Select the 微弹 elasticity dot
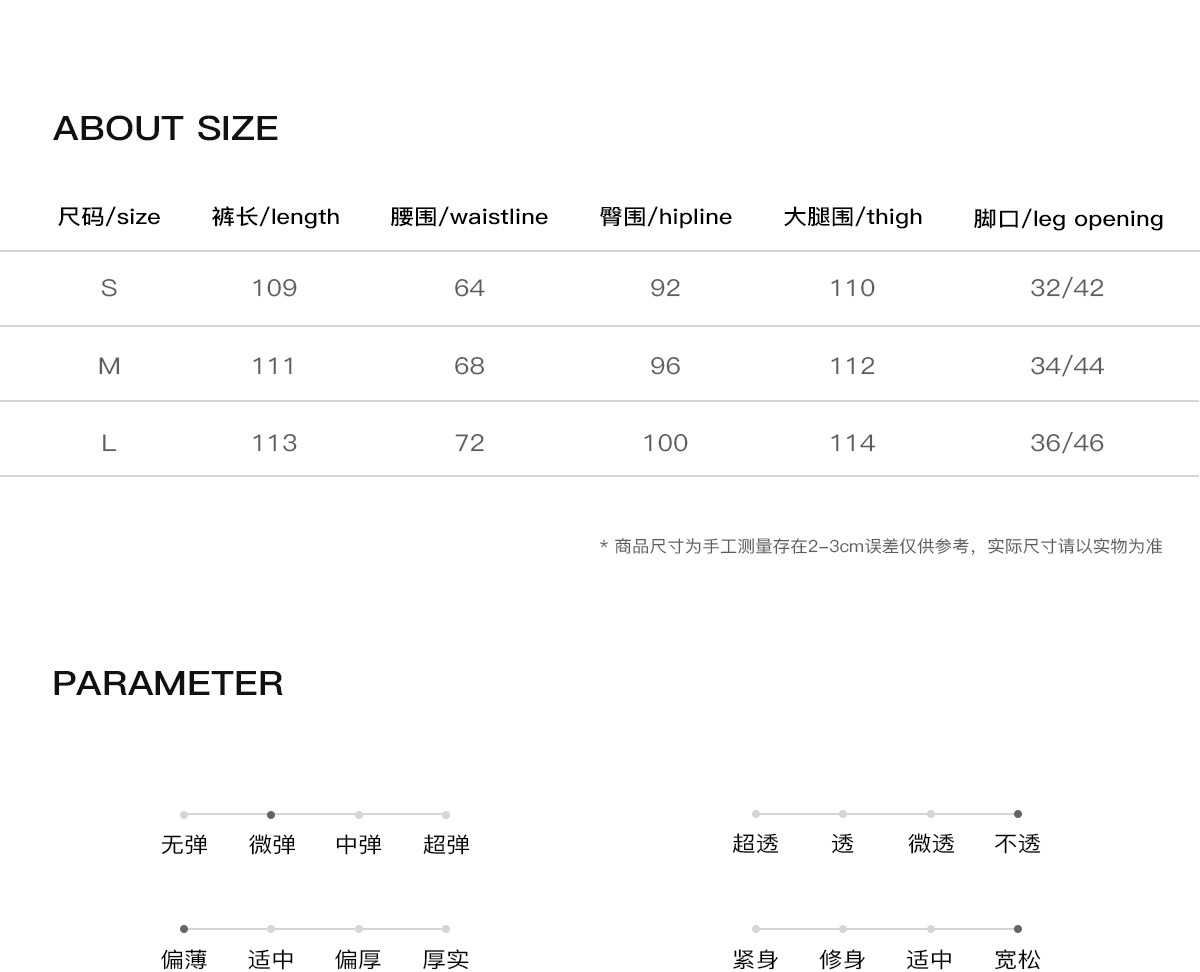The image size is (1200, 972). point(271,815)
